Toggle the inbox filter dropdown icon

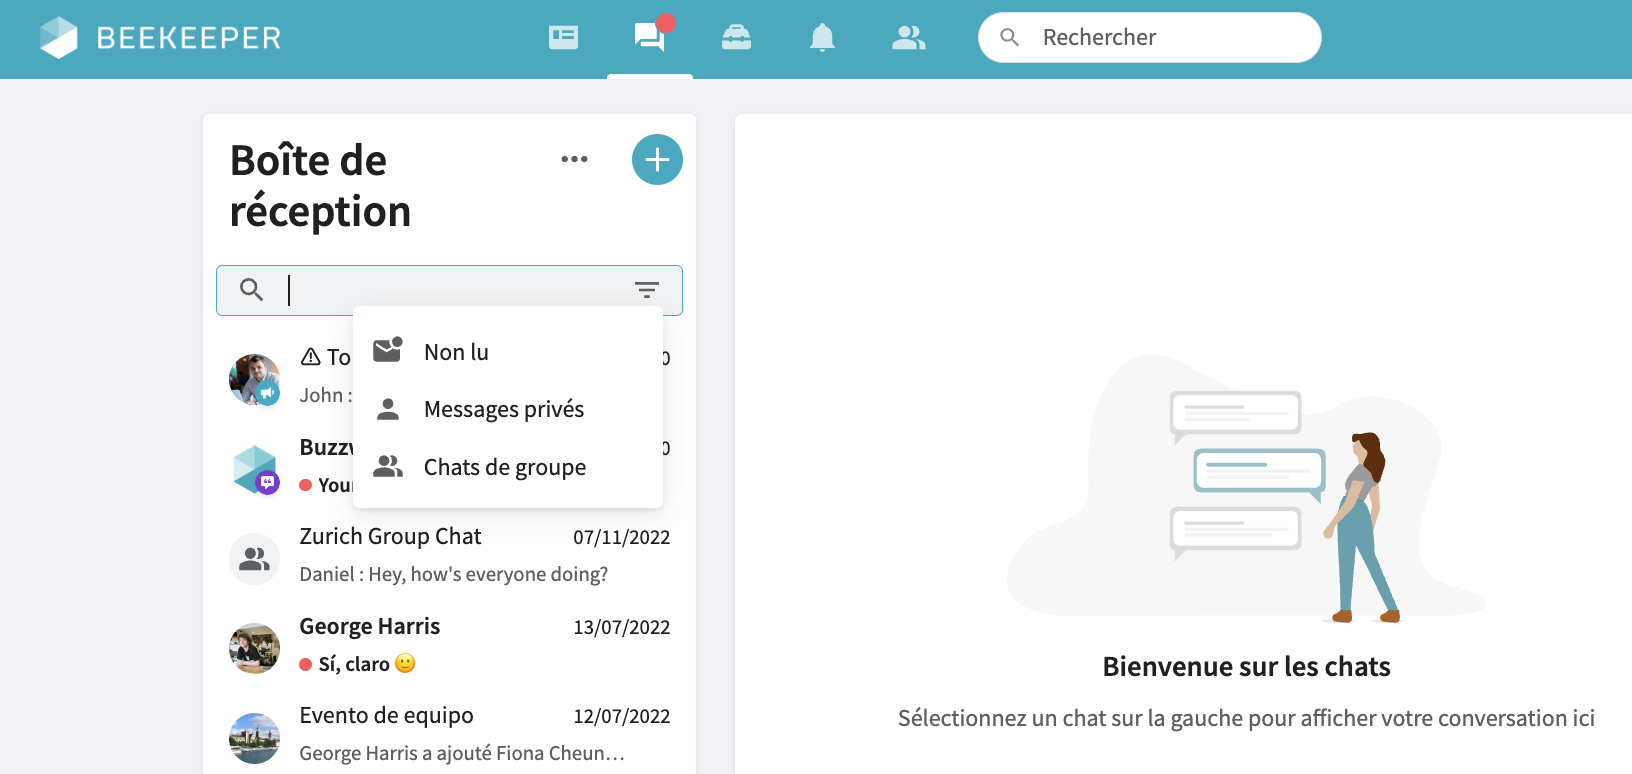tap(647, 290)
